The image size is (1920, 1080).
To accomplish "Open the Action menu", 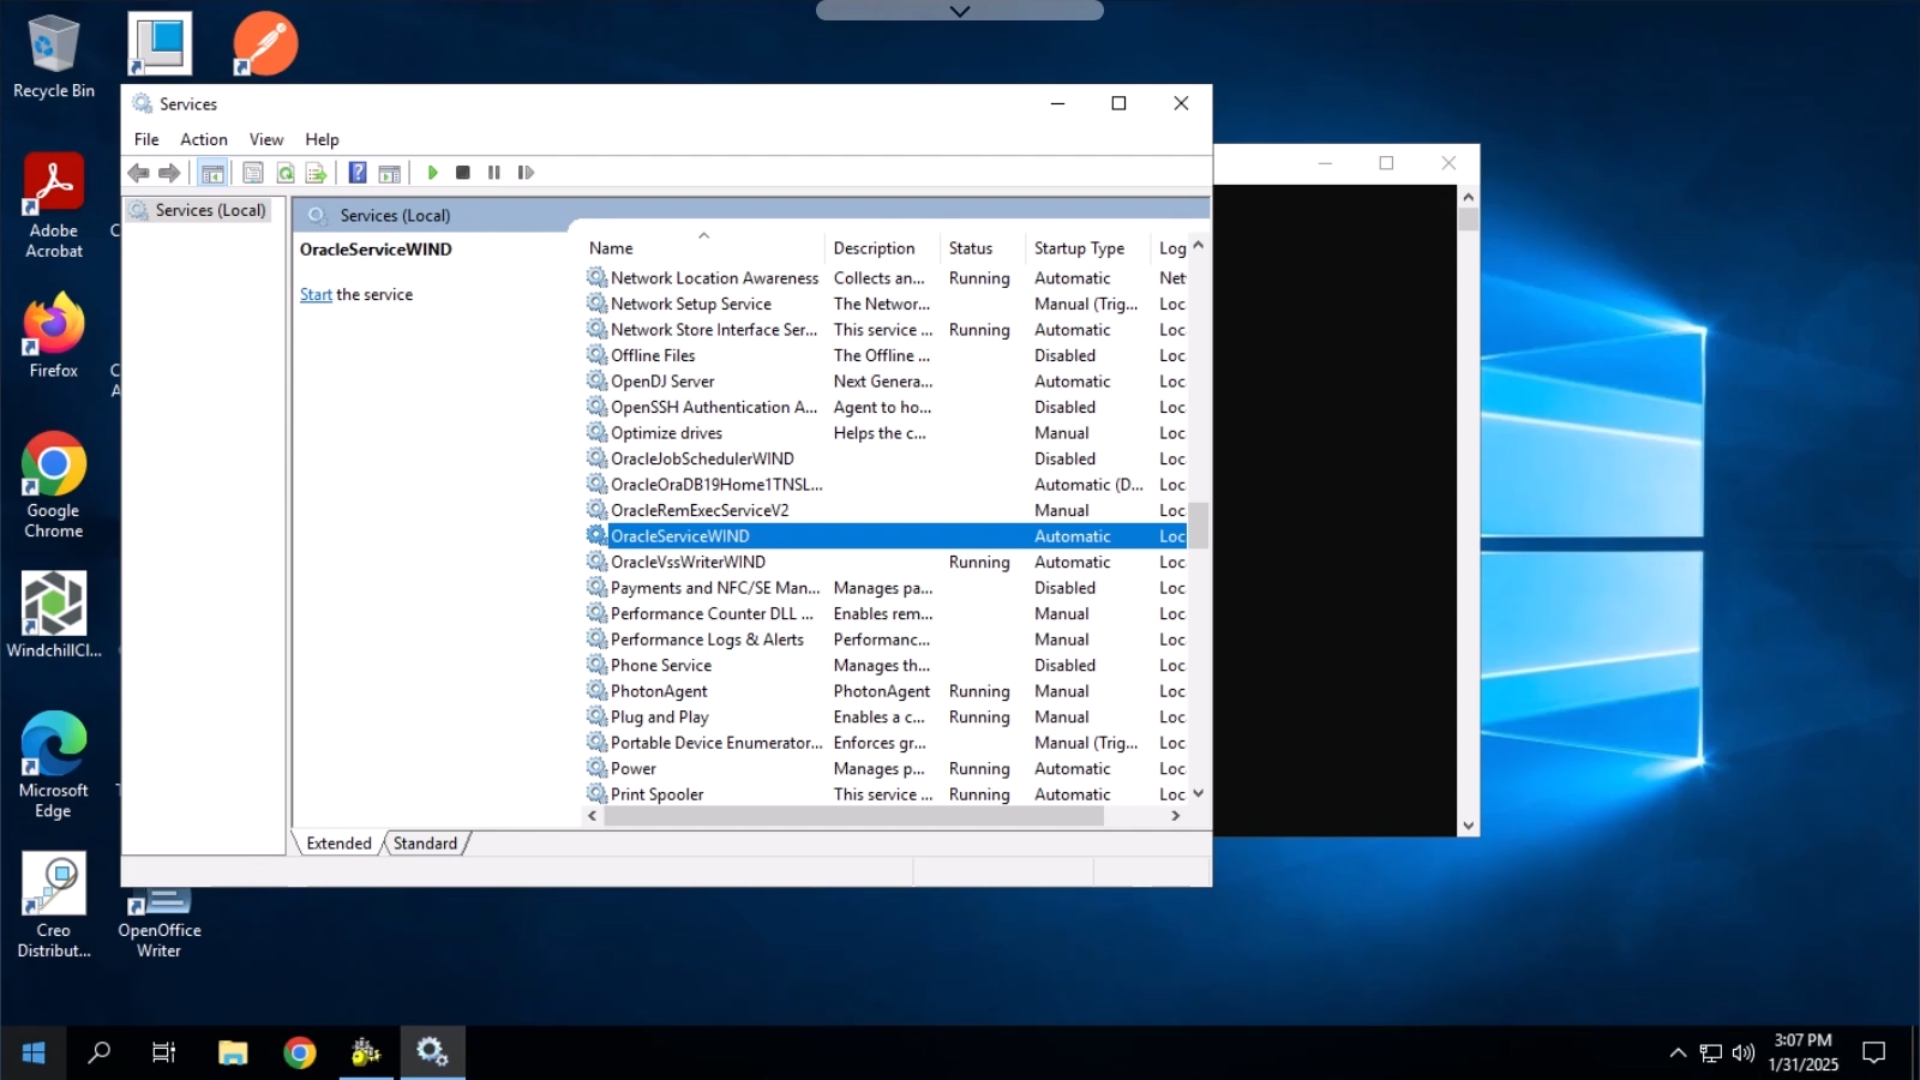I will (x=203, y=139).
